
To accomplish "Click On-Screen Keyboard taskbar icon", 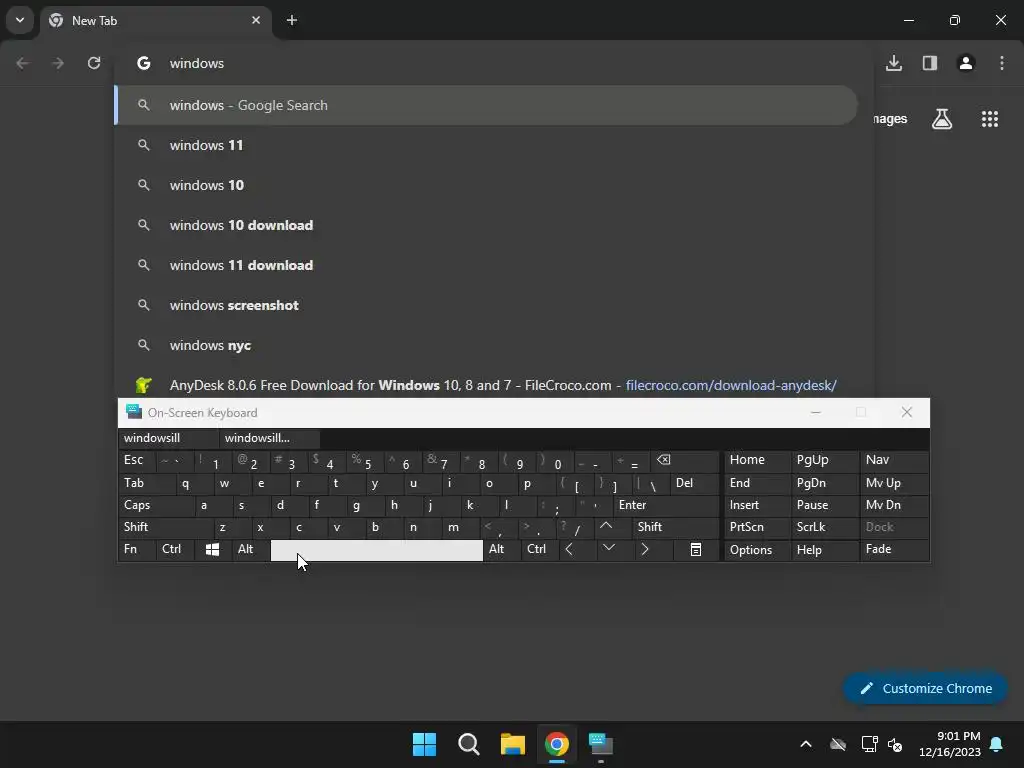I will [601, 744].
